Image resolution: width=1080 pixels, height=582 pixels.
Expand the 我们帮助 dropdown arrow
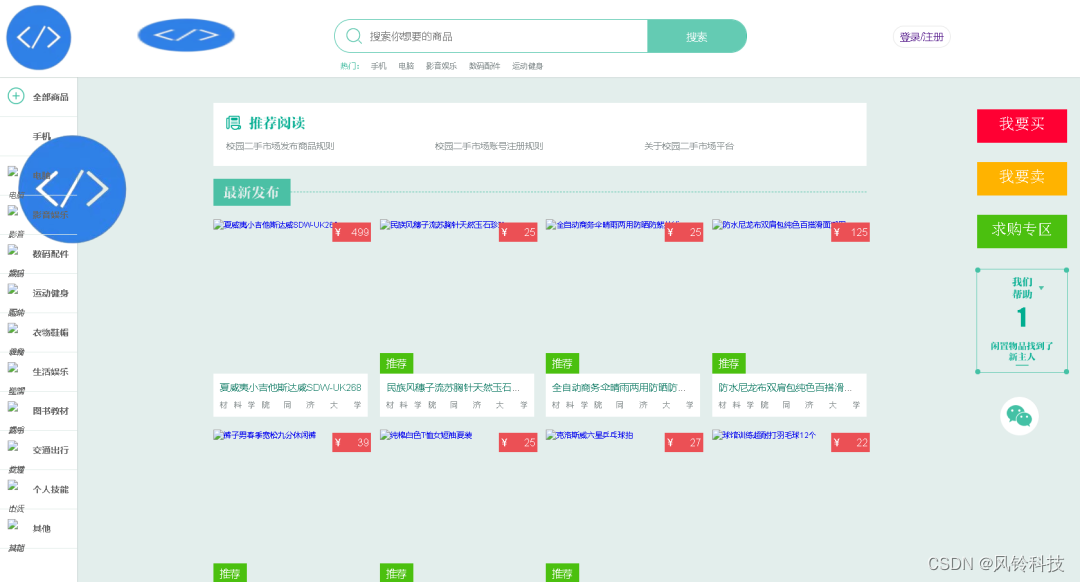coord(1041,288)
